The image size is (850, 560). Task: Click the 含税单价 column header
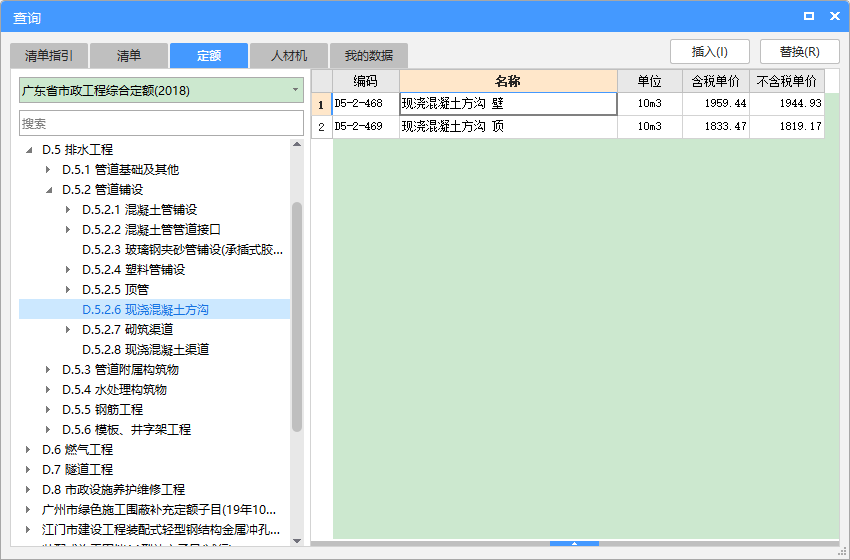coord(716,81)
